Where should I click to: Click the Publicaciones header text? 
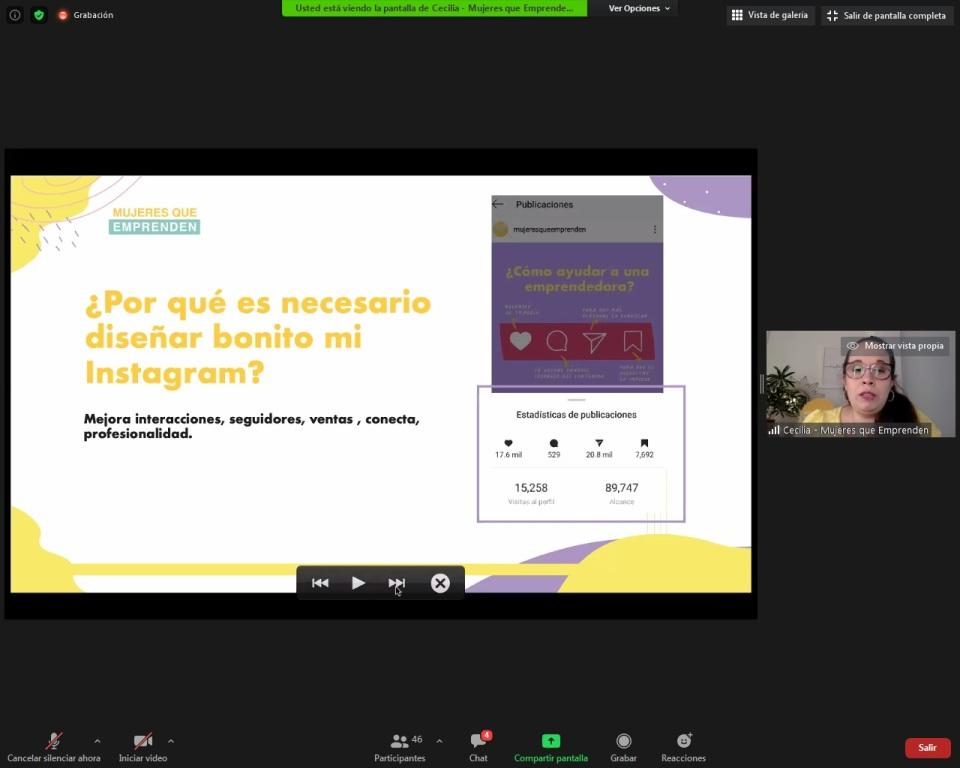click(x=544, y=205)
